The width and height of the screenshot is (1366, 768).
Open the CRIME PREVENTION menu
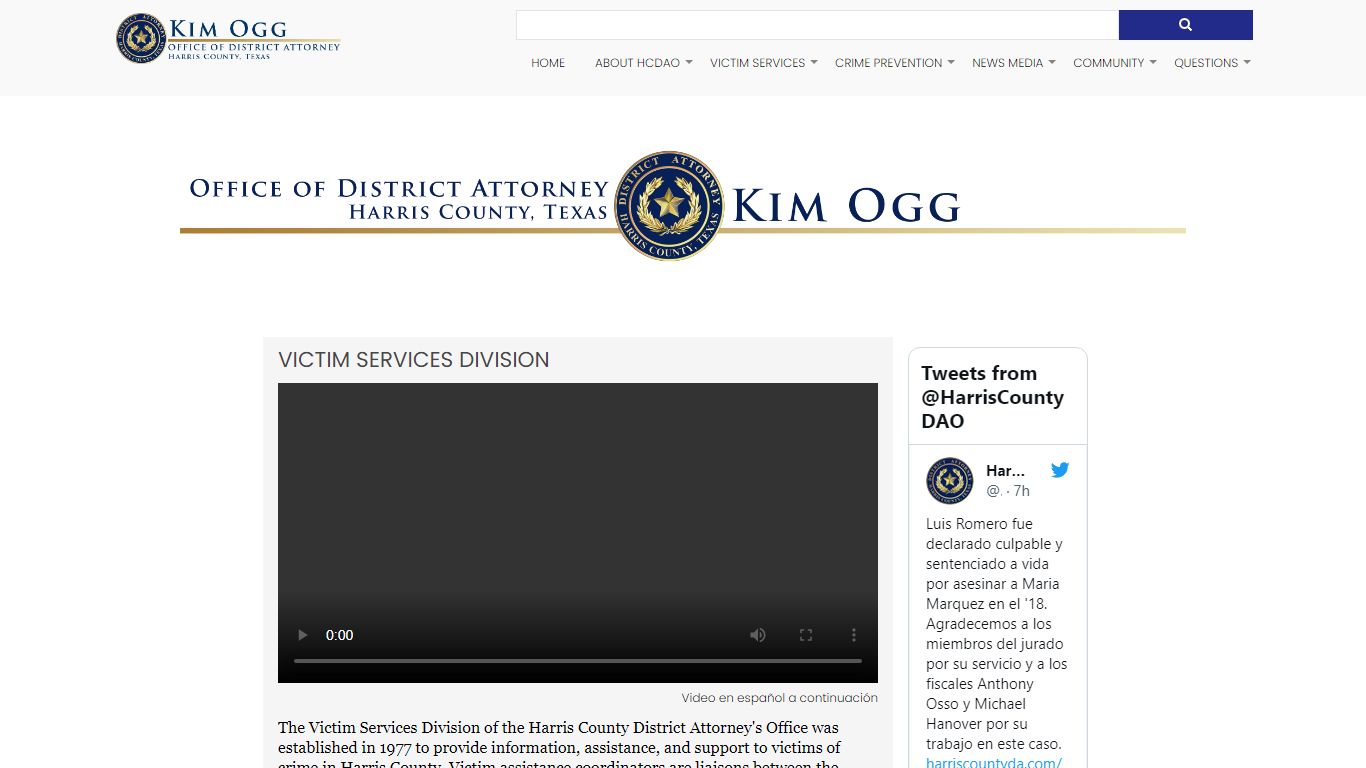[888, 63]
